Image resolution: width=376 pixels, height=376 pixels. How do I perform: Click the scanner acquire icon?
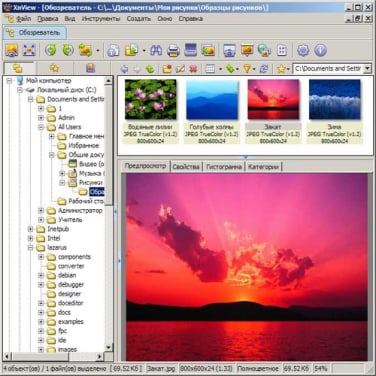(x=191, y=50)
